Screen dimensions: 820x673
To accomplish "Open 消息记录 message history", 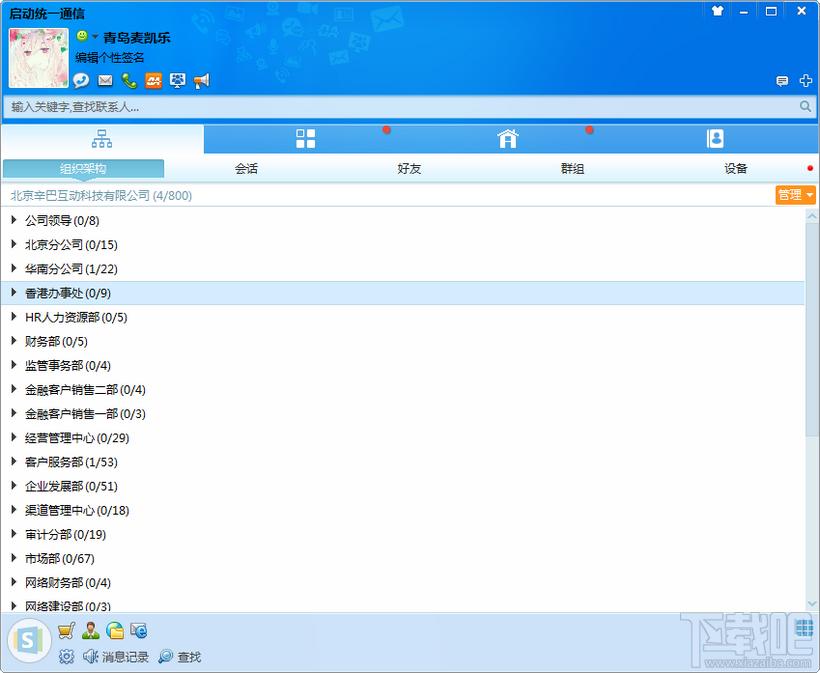I will coord(116,656).
